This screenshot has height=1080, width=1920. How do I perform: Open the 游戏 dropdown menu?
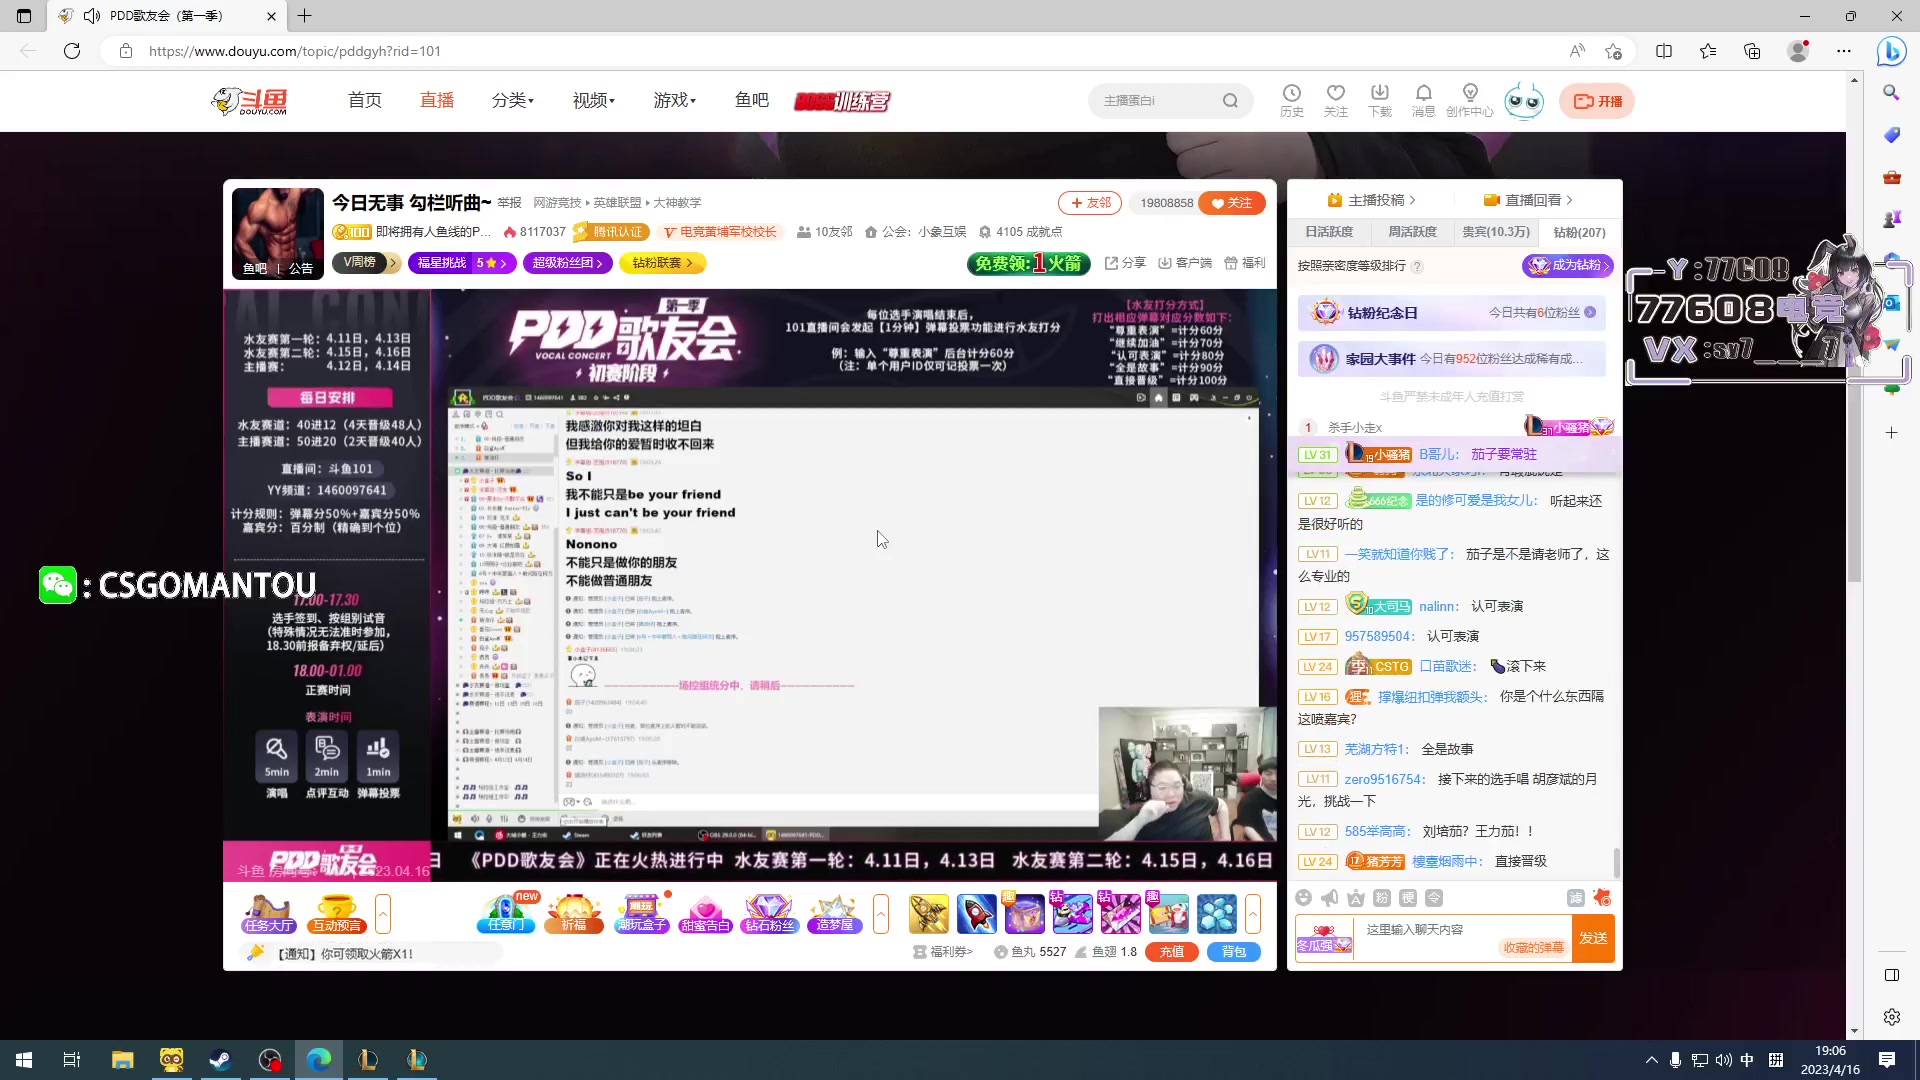coord(674,100)
